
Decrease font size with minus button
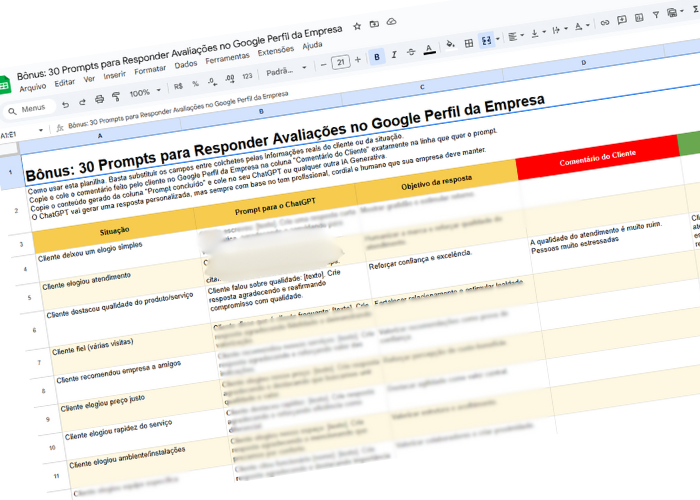coord(324,65)
